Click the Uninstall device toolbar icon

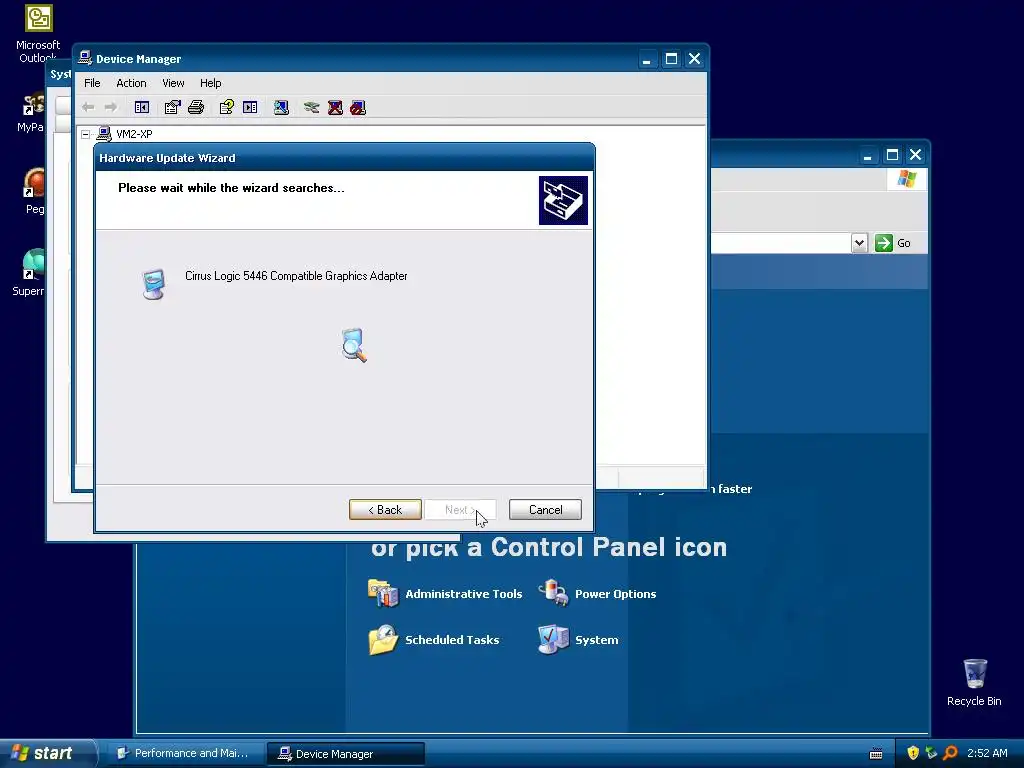coord(335,107)
